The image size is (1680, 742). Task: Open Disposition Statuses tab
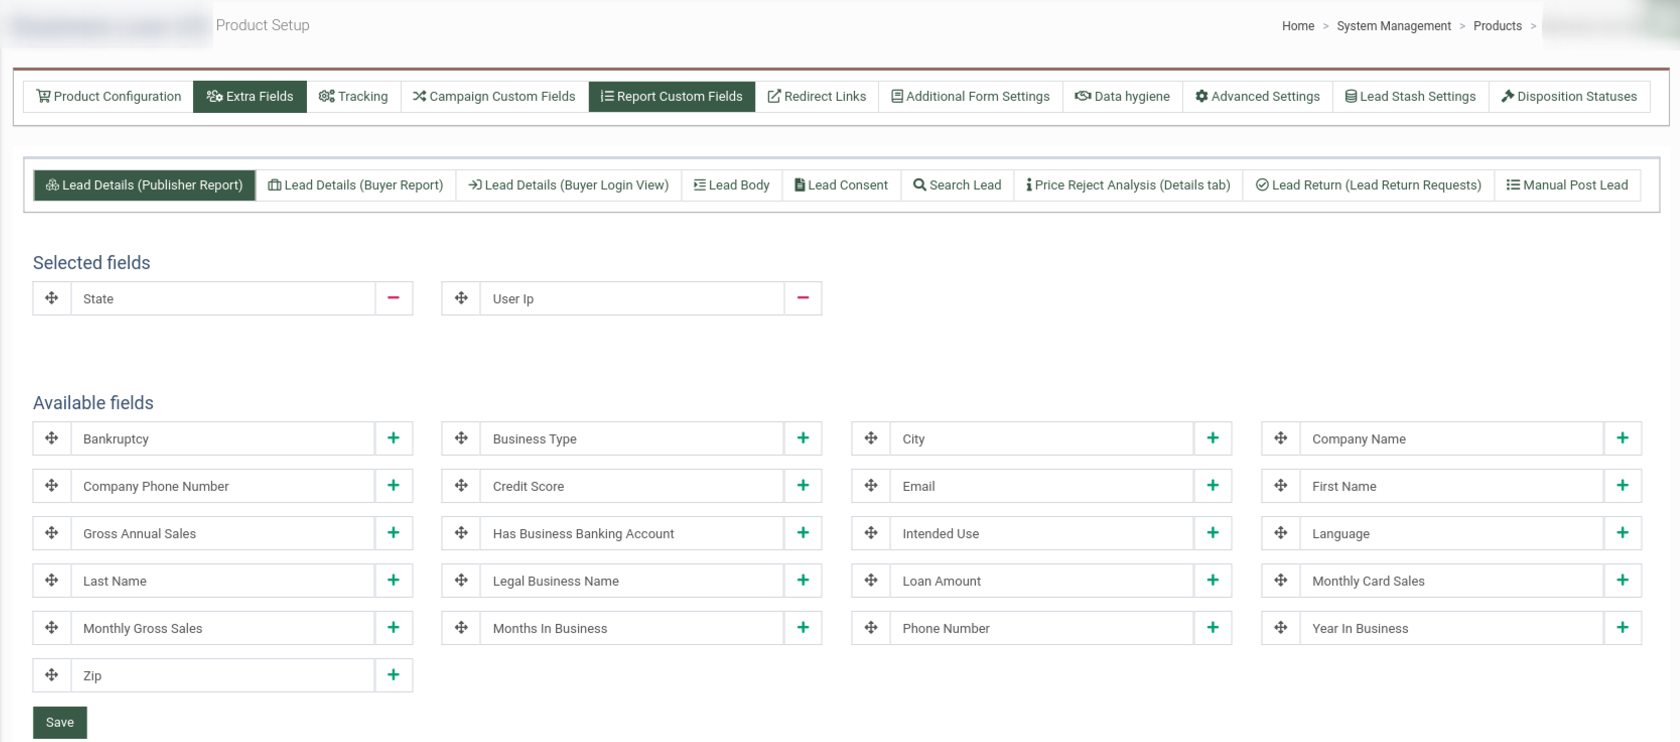pyautogui.click(x=1569, y=96)
